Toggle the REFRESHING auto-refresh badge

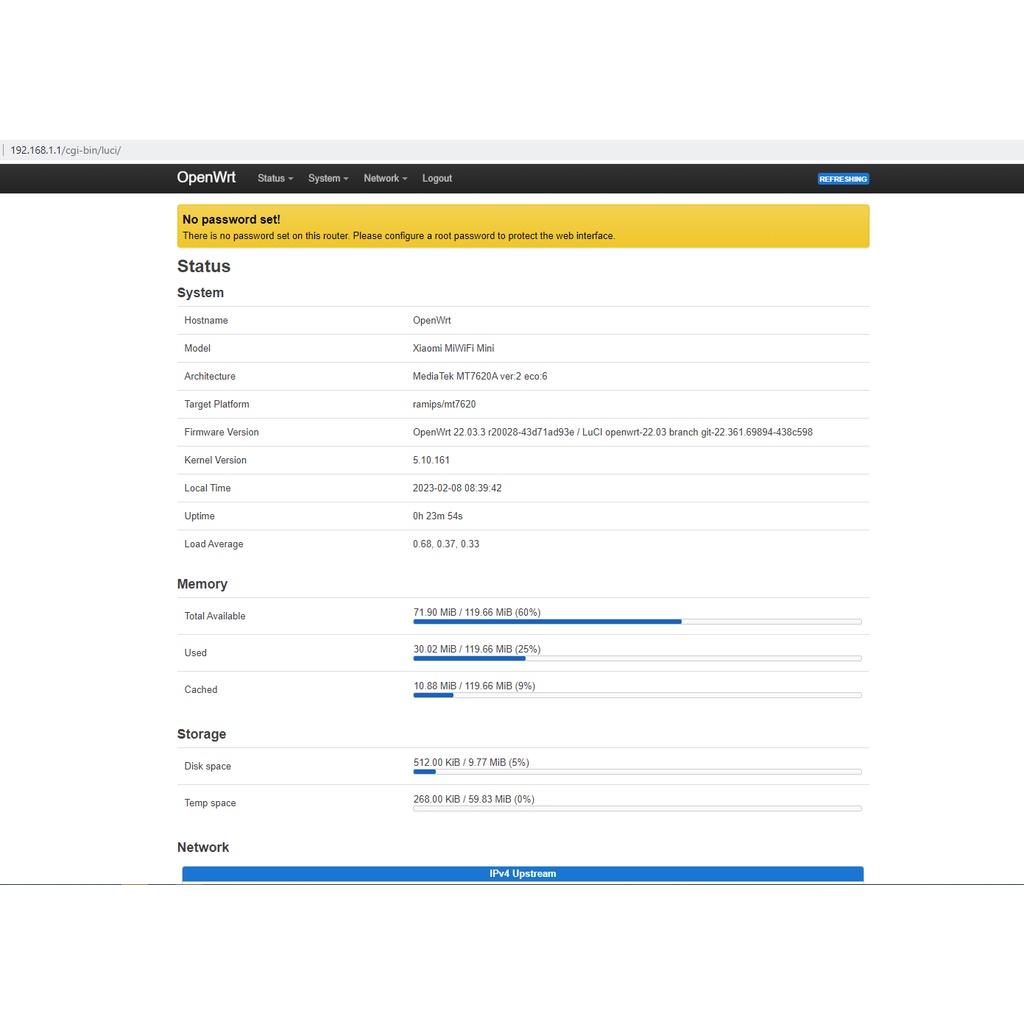tap(843, 179)
